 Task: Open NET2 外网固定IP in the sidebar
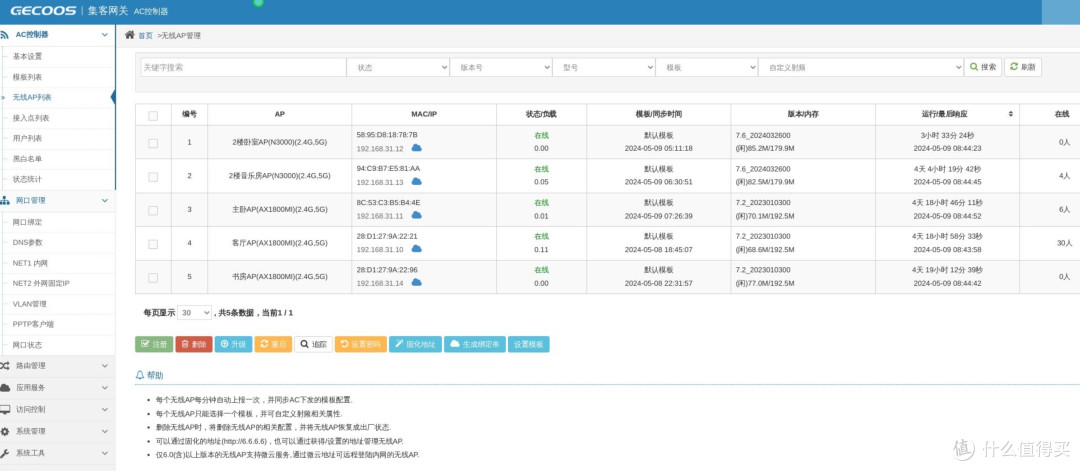coord(41,283)
